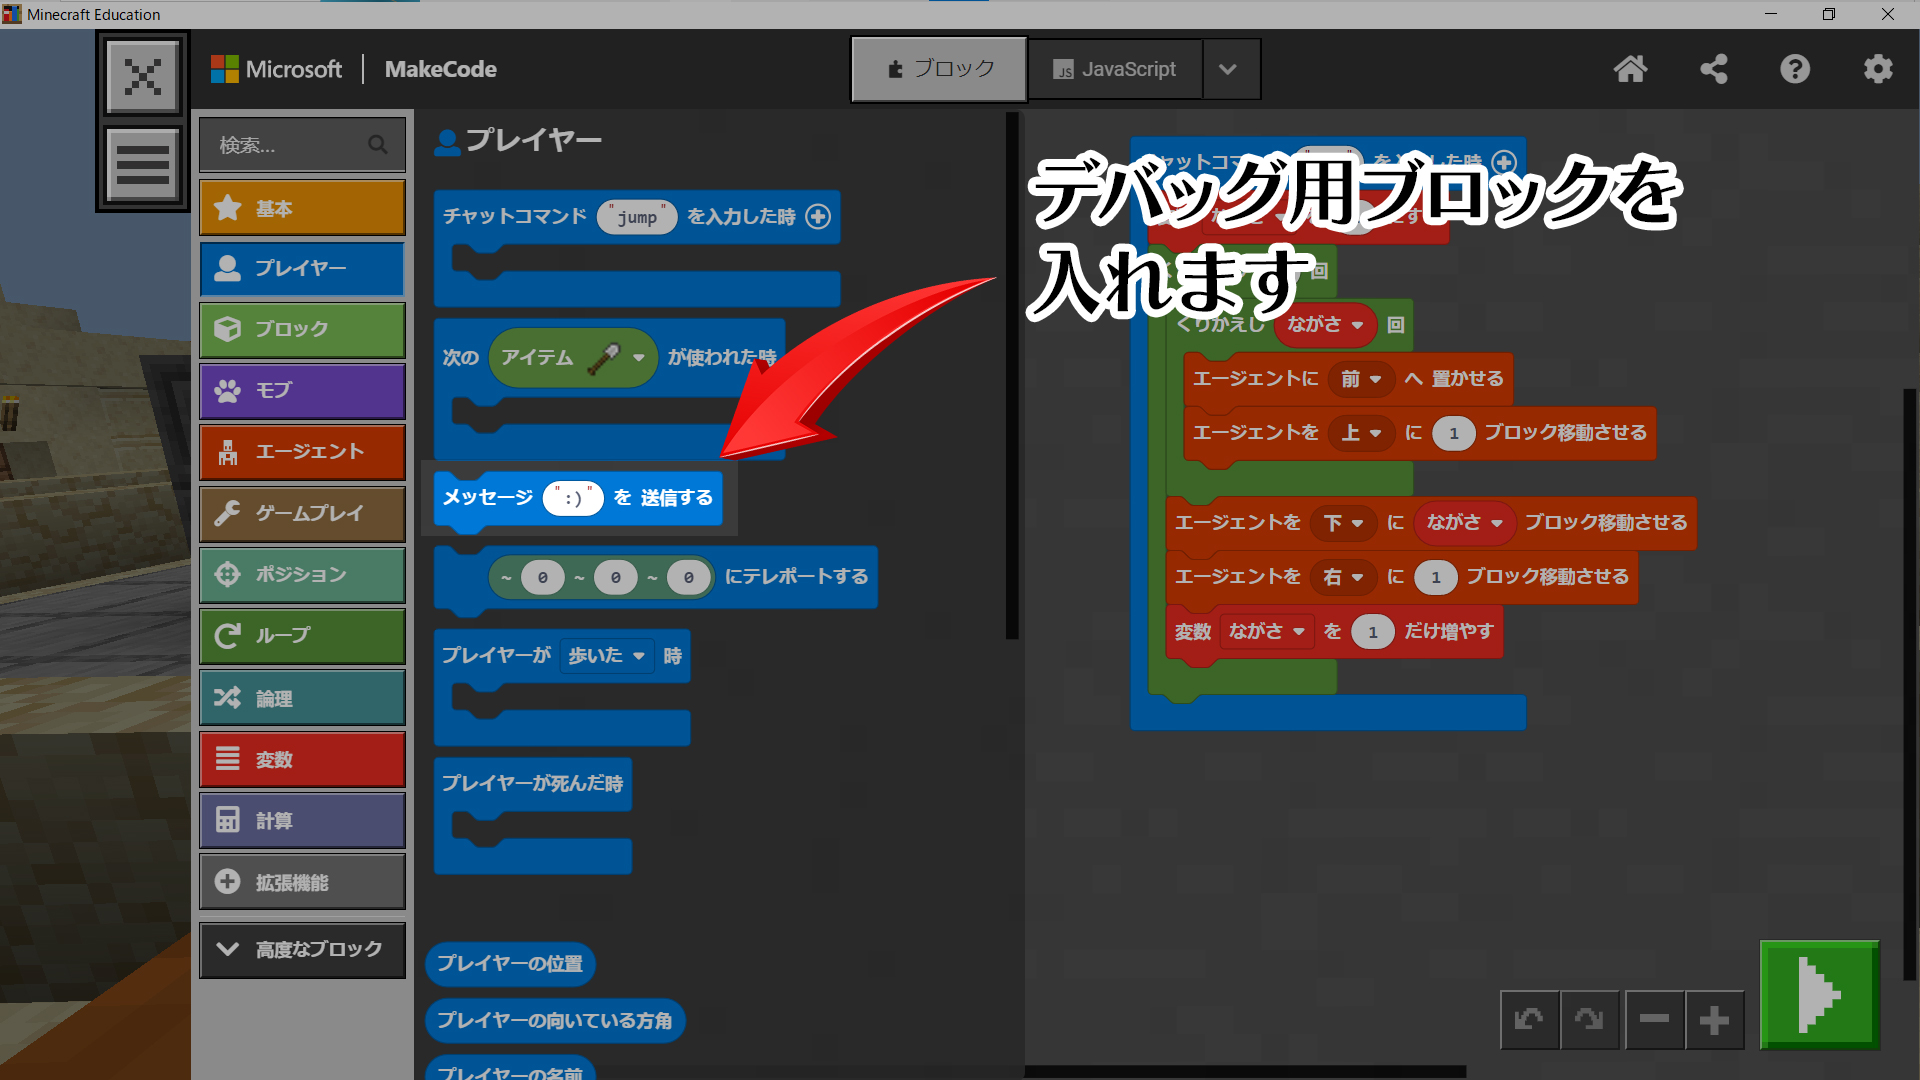Screen dimensions: 1920x1080
Task: Switch to the ブロック editor tab
Action: coord(939,69)
